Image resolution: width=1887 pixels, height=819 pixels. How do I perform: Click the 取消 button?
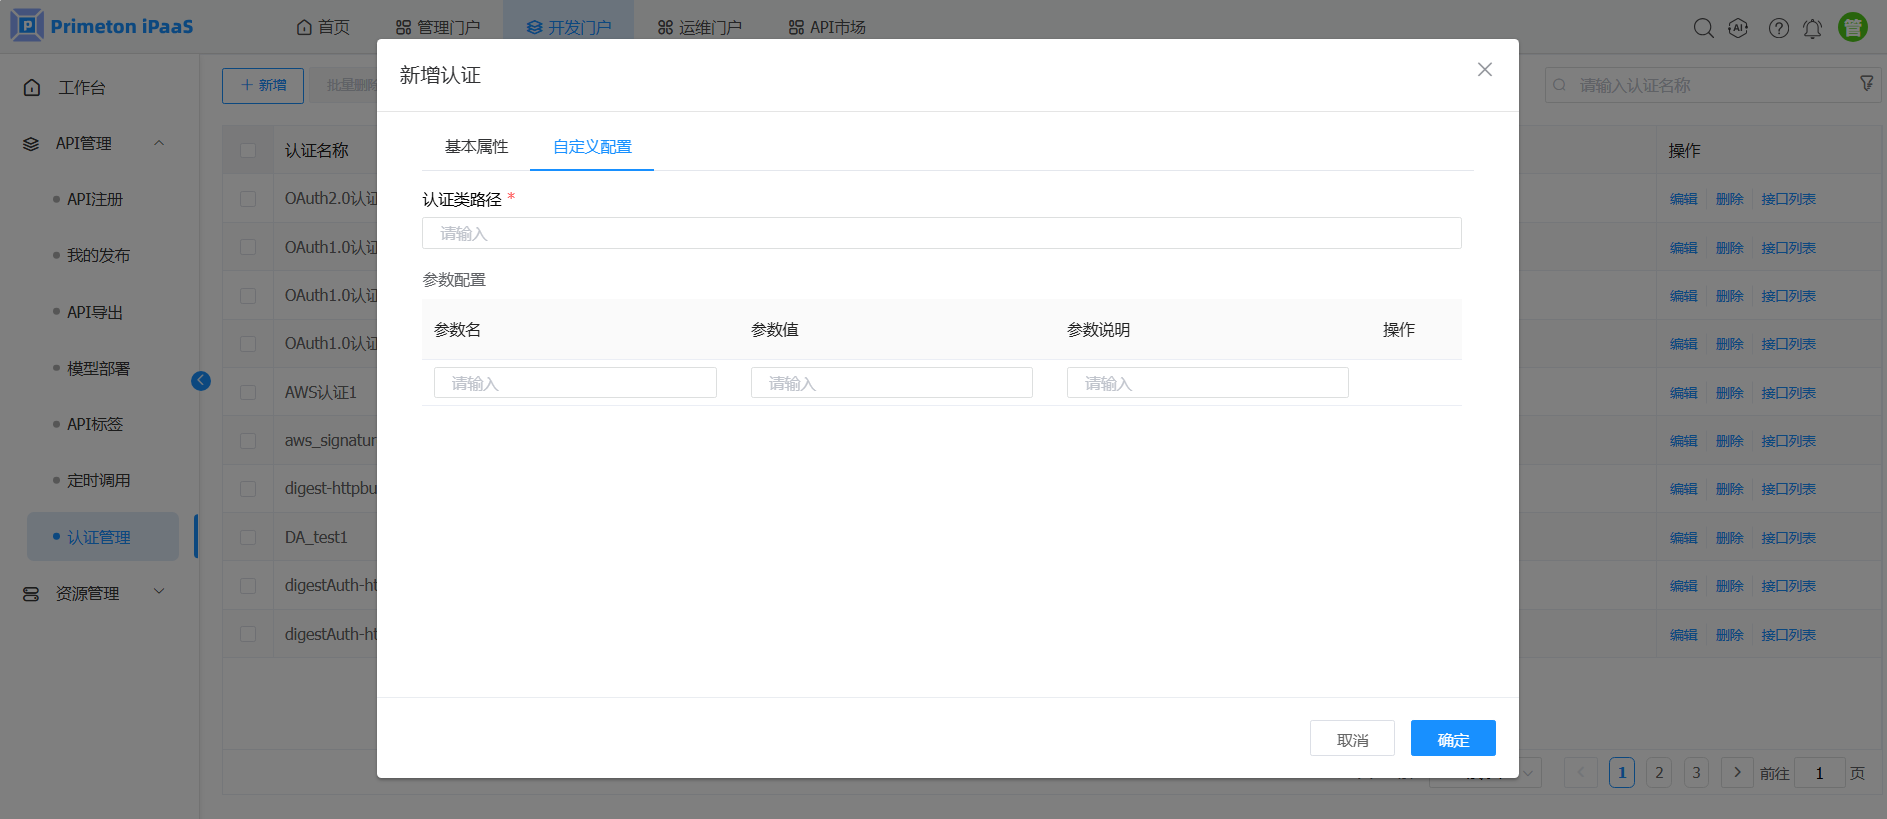tap(1351, 739)
